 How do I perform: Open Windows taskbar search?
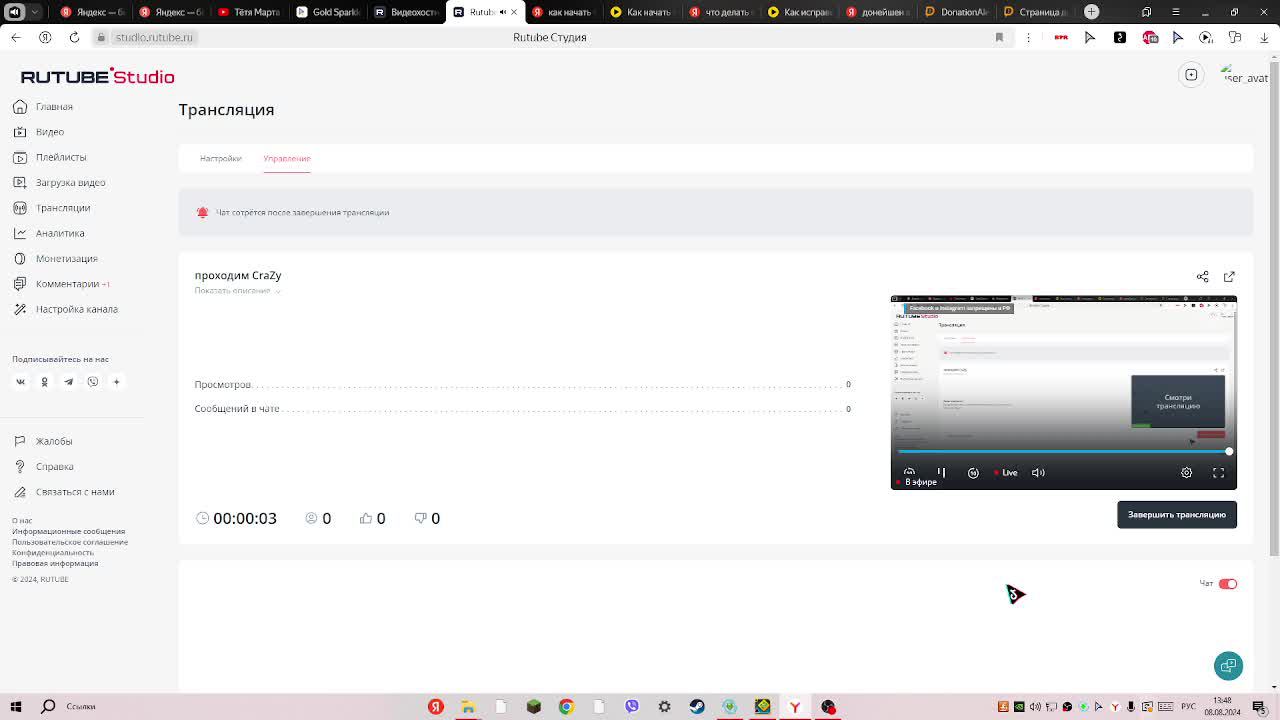tap(48, 707)
